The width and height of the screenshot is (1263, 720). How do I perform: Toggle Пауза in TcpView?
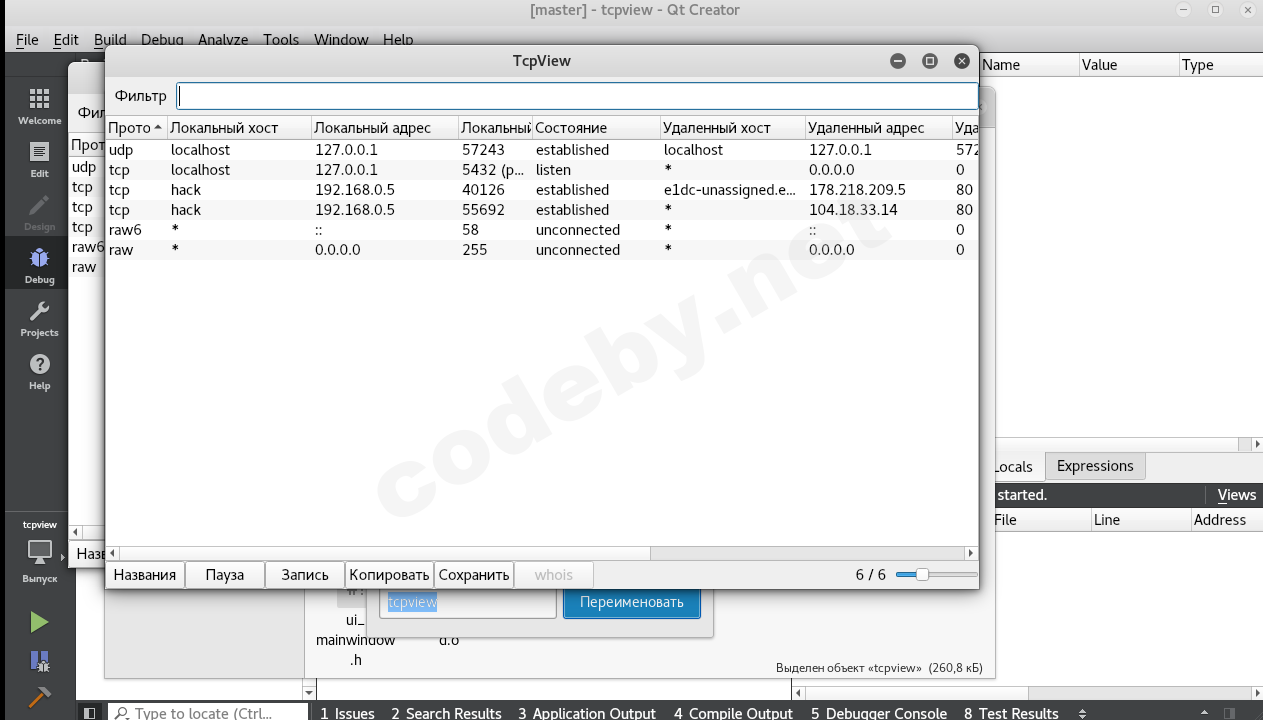pyautogui.click(x=225, y=575)
